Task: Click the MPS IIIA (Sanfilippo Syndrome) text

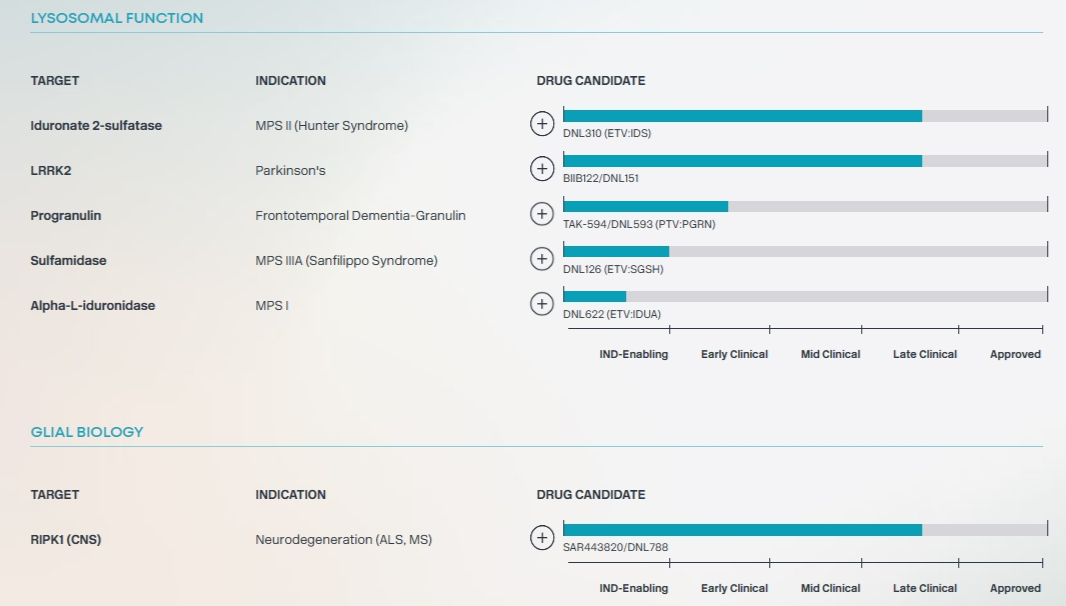Action: tap(346, 261)
